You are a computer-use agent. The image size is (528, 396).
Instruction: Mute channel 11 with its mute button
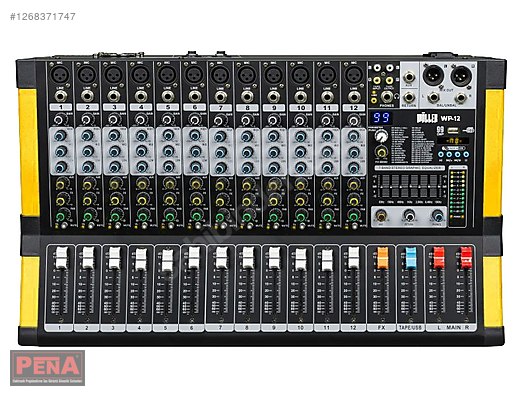pyautogui.click(x=329, y=226)
